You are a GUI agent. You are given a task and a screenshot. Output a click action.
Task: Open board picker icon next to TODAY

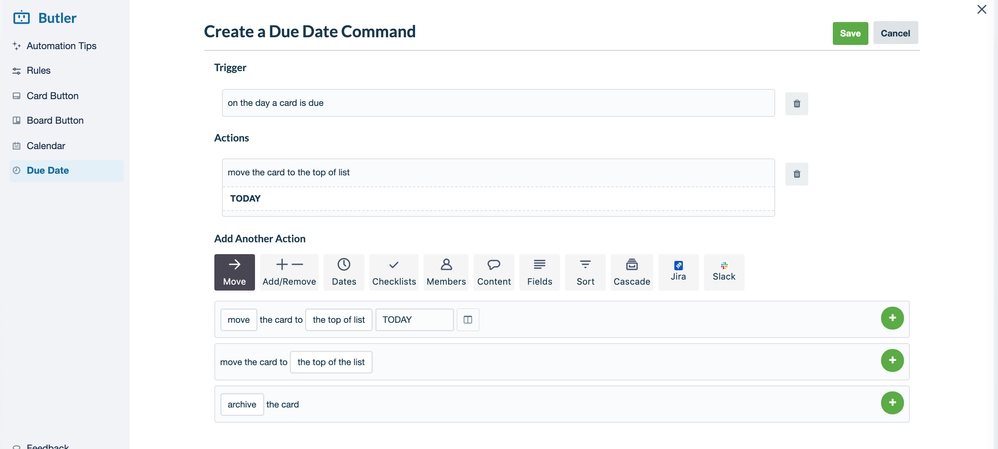pyautogui.click(x=468, y=320)
